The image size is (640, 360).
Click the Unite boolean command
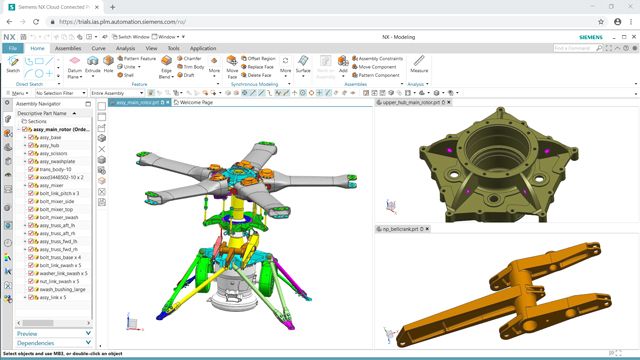(x=127, y=67)
